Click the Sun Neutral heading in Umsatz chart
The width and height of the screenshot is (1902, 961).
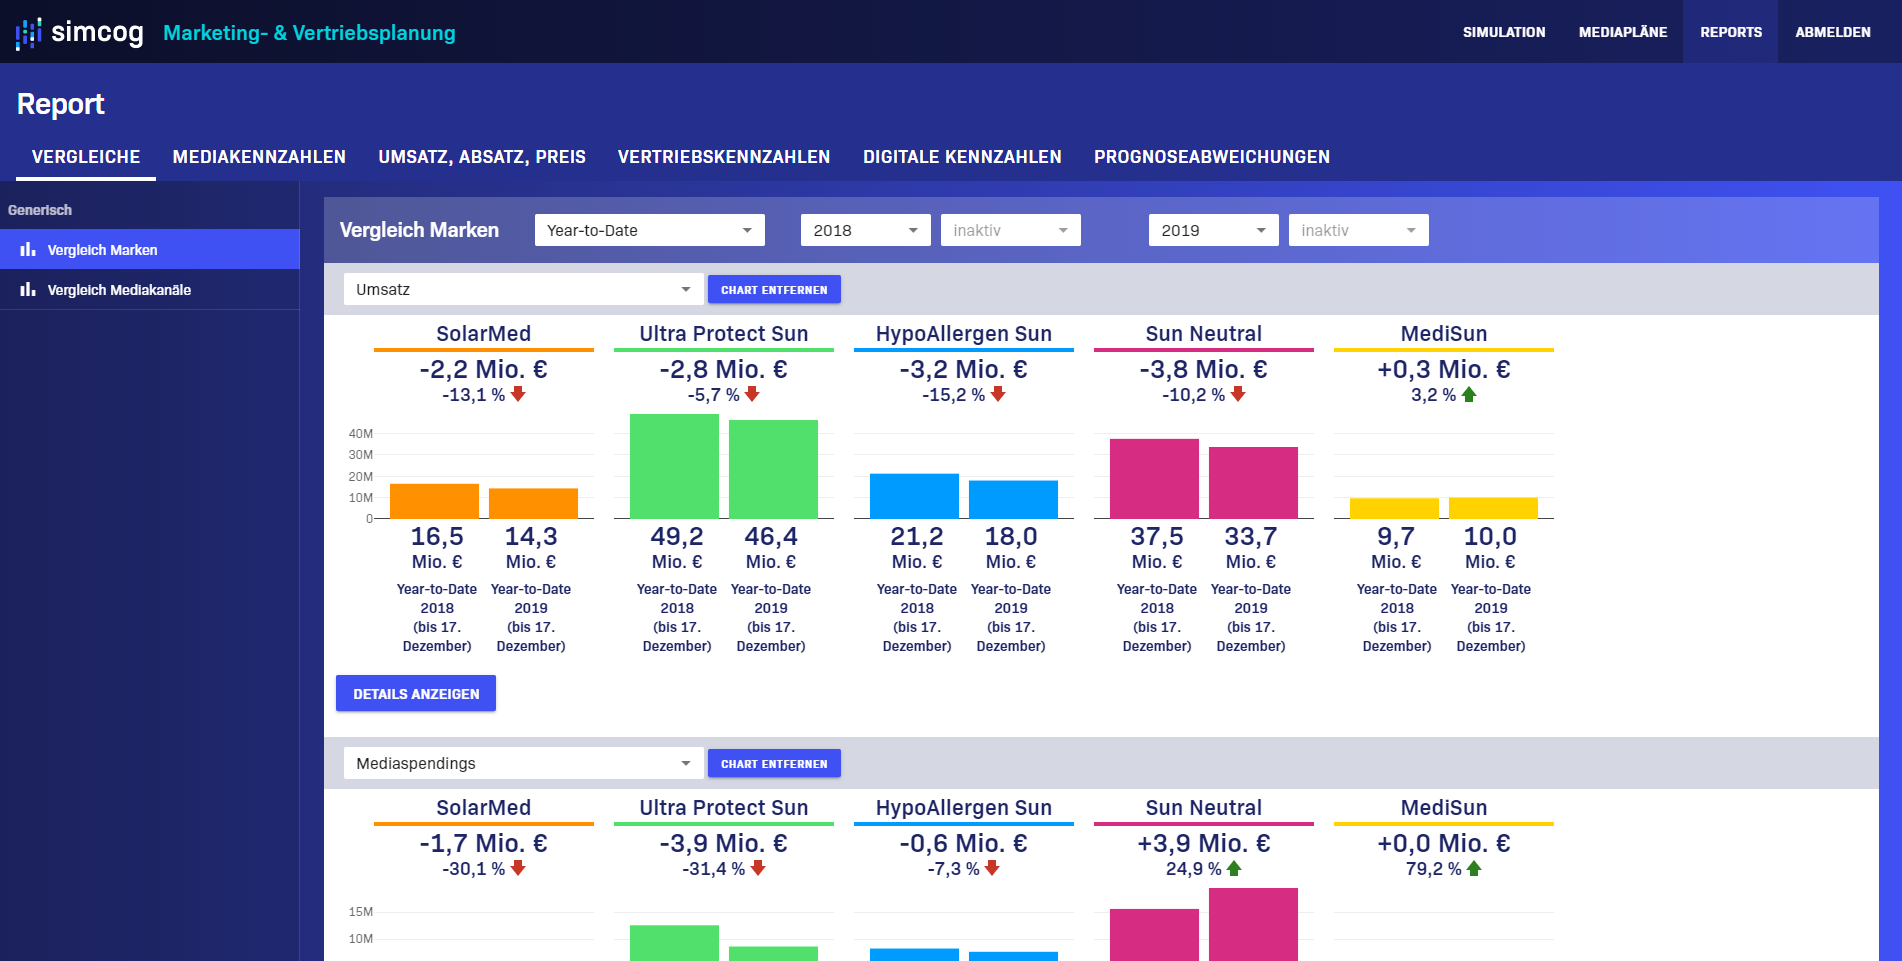[x=1204, y=334]
